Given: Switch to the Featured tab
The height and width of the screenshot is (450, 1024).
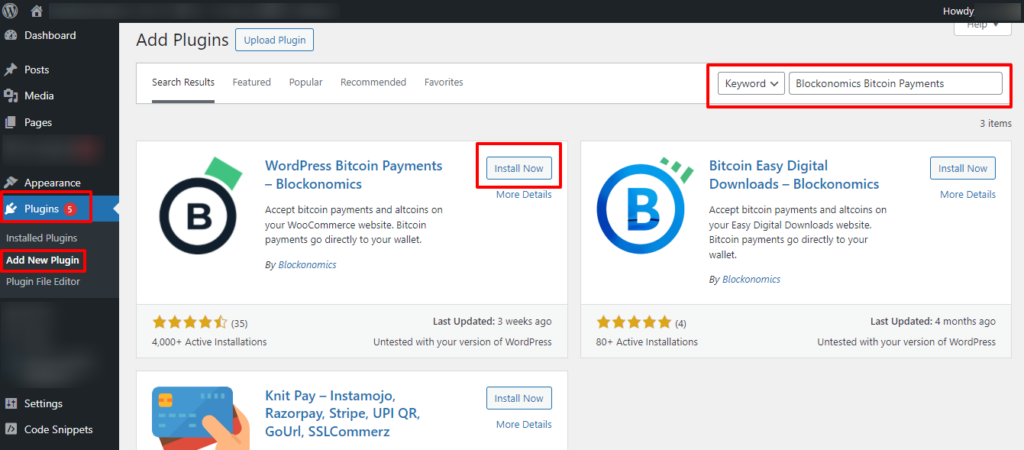Looking at the screenshot, I should coord(251,82).
